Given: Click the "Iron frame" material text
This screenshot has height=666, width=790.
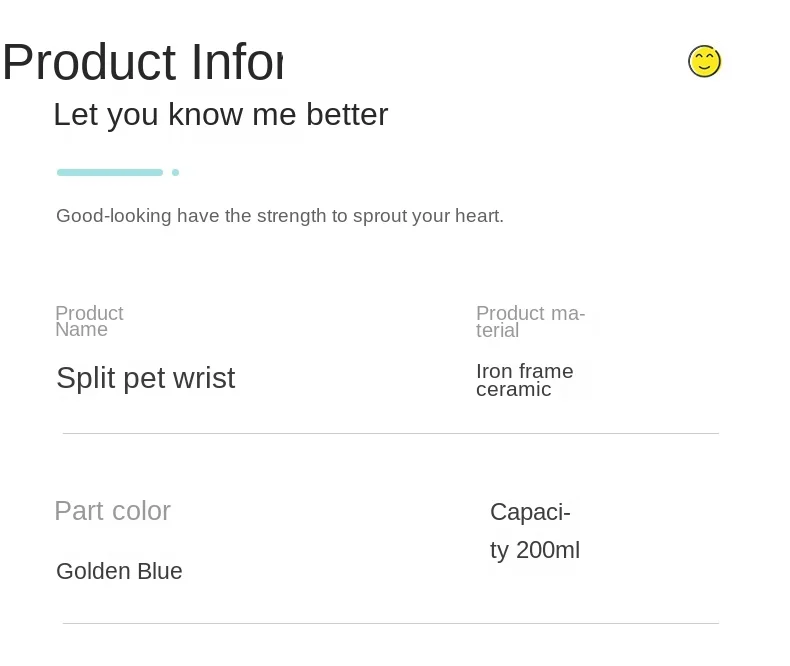Looking at the screenshot, I should [x=524, y=372].
